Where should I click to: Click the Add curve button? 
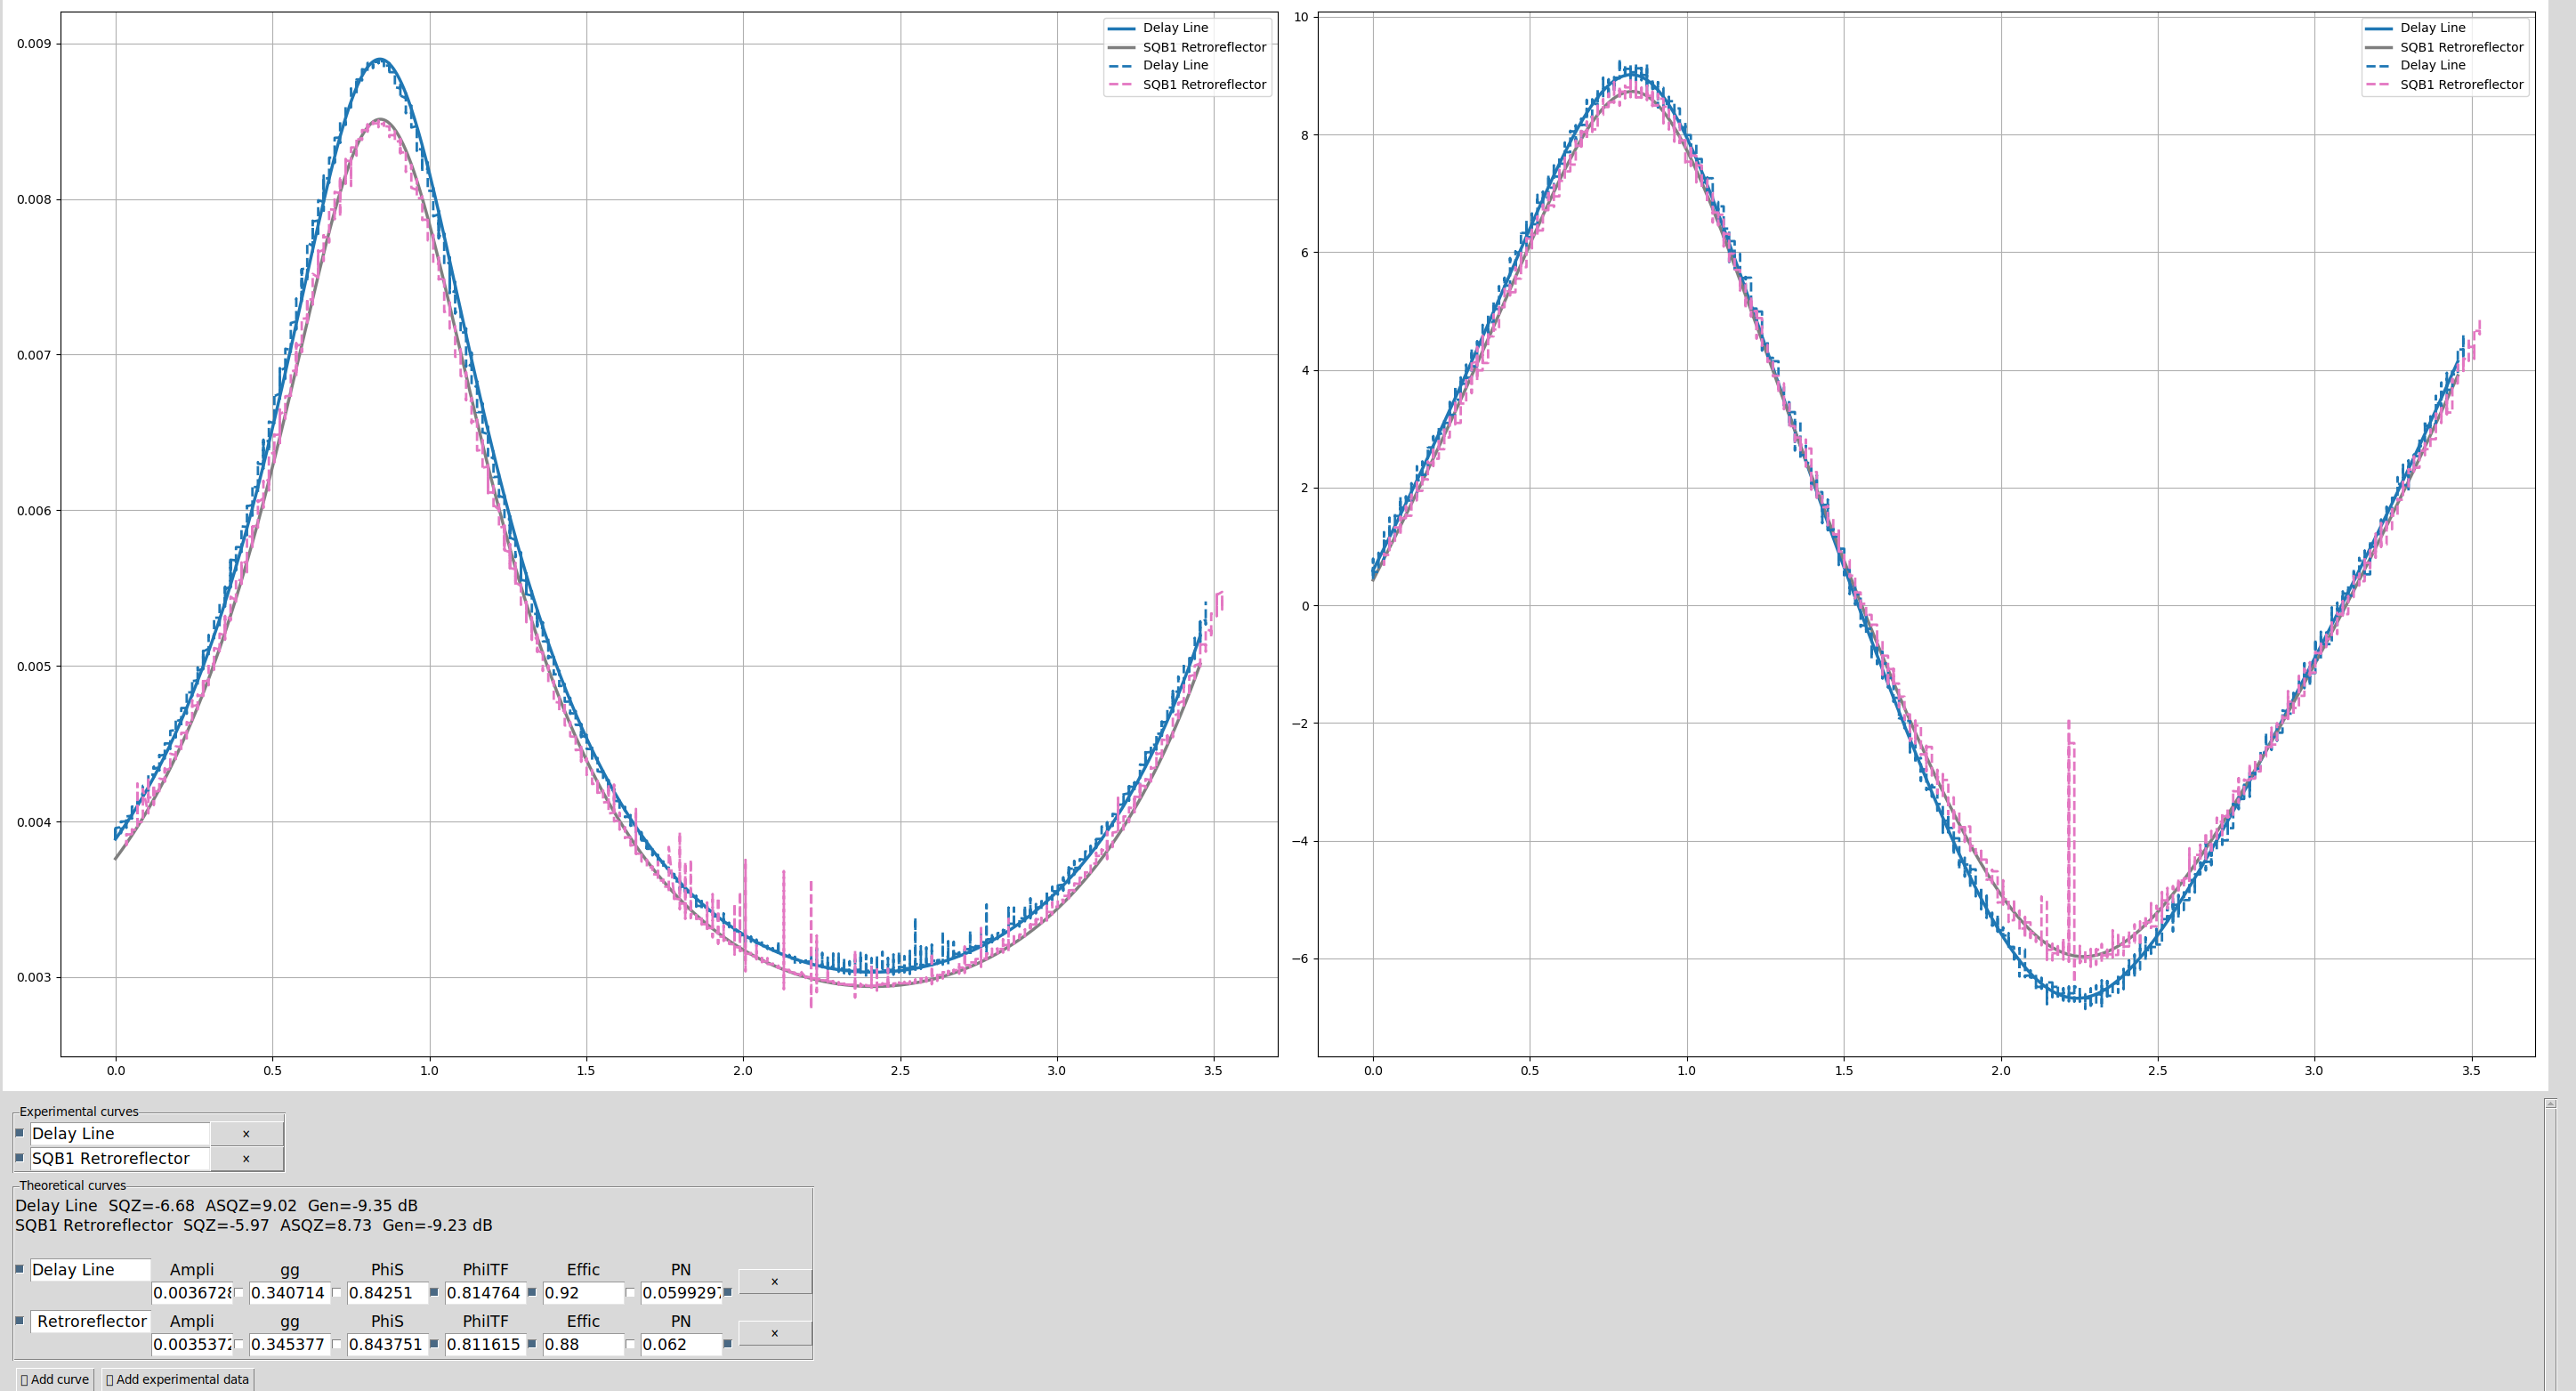tap(55, 1379)
